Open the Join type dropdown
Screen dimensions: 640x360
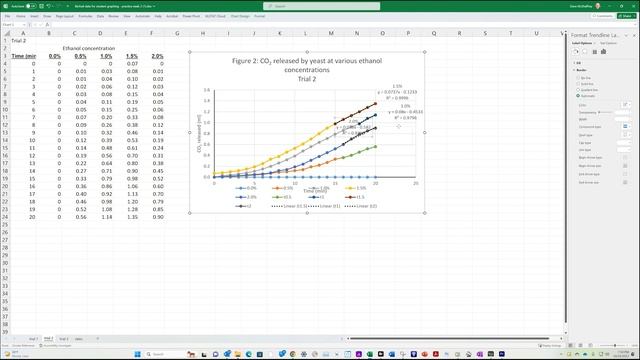click(623, 150)
